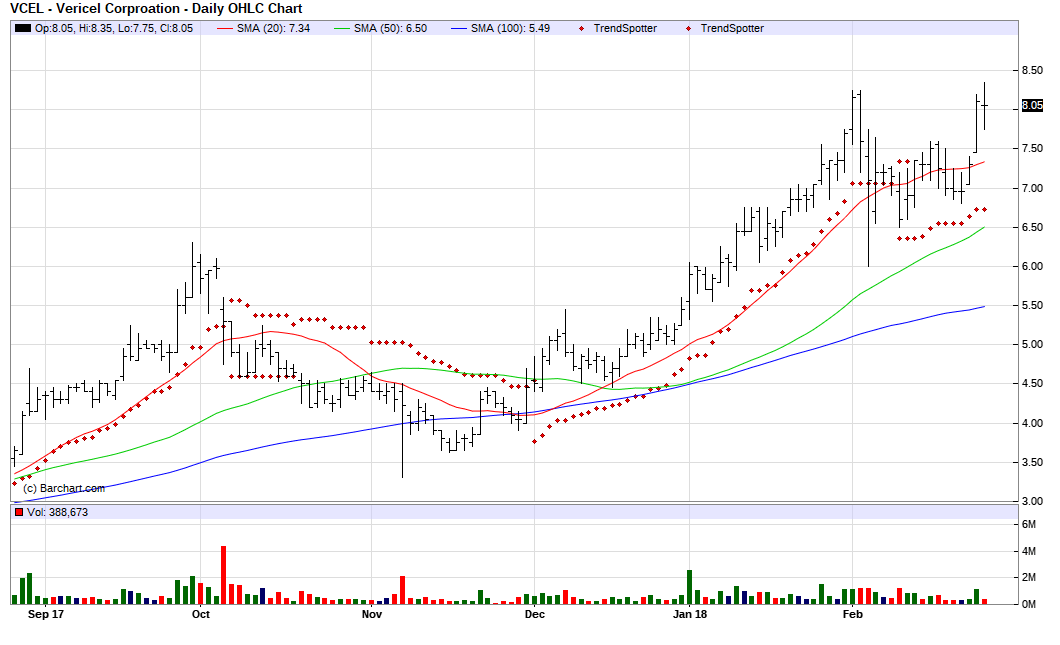
Task: Click the 3.00 price axis label
Action: 1032,501
